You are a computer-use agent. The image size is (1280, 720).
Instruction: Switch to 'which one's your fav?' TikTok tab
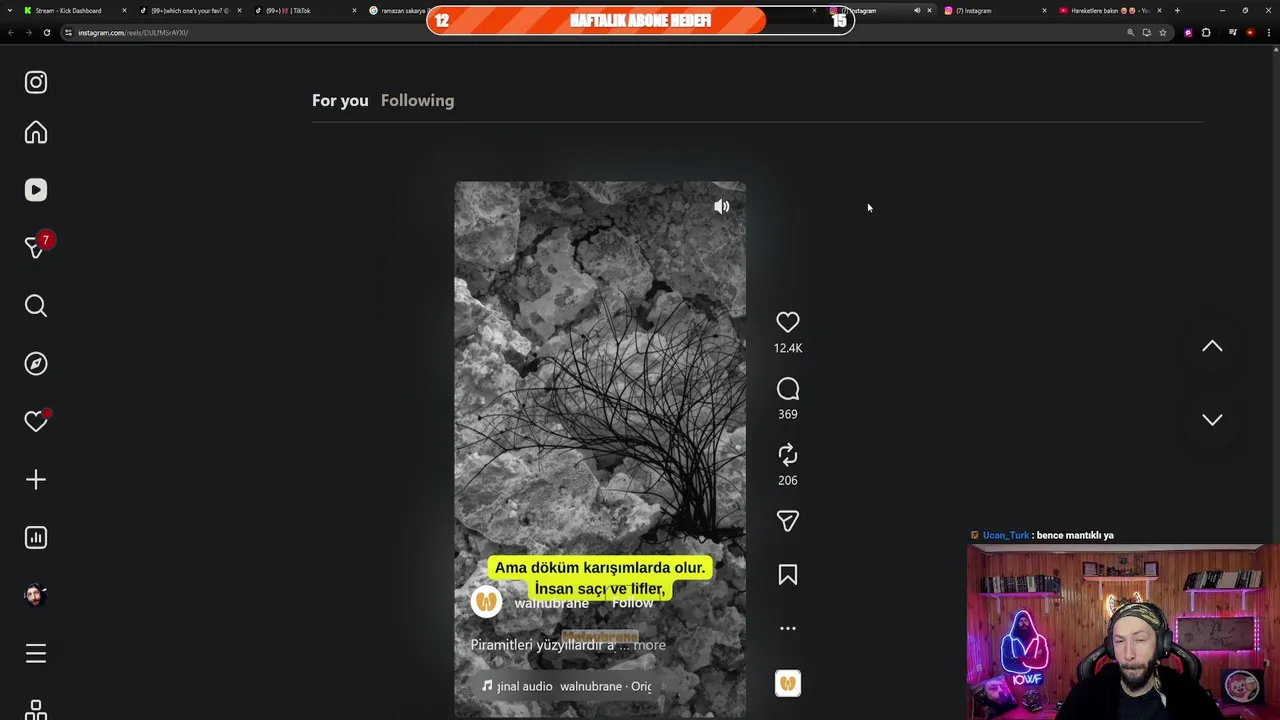(x=188, y=10)
